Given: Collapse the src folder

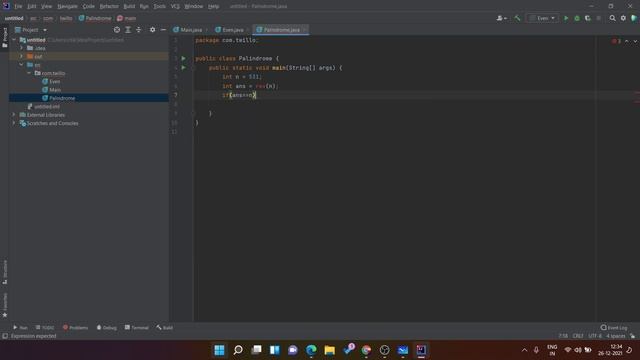Looking at the screenshot, I should [x=22, y=65].
